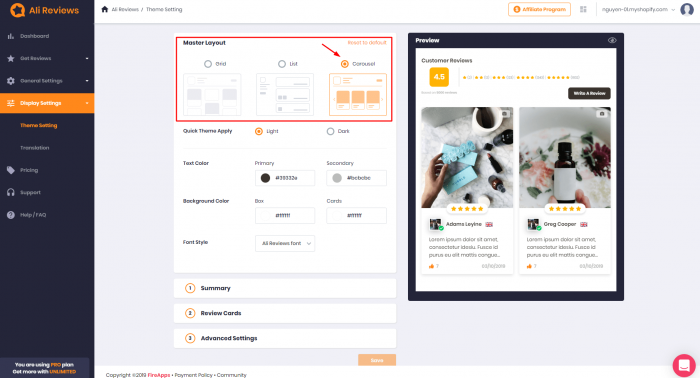The height and width of the screenshot is (378, 700).
Task: Click camera icon on Adams Leyine's photo
Action: point(504,114)
